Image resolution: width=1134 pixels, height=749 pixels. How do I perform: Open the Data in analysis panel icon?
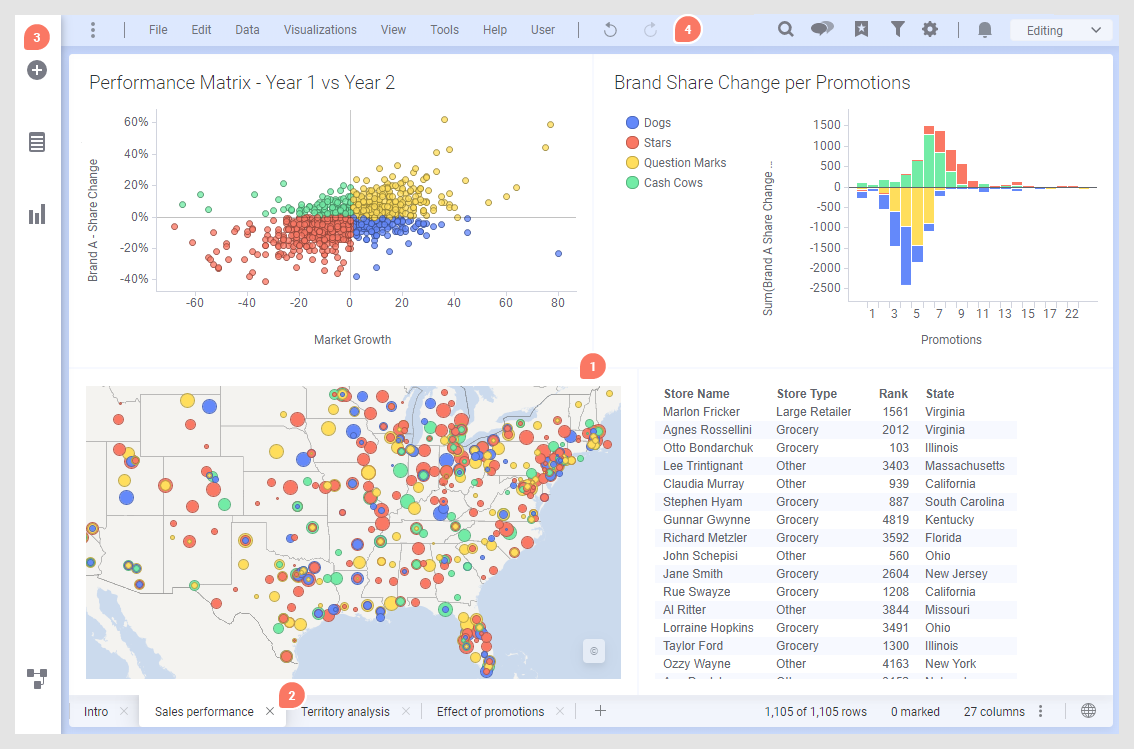coord(37,142)
